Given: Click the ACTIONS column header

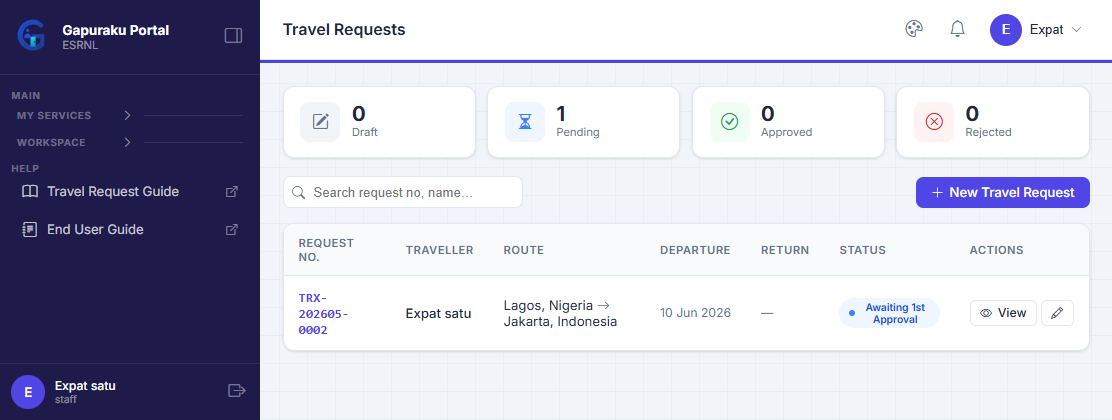Looking at the screenshot, I should click(x=996, y=250).
